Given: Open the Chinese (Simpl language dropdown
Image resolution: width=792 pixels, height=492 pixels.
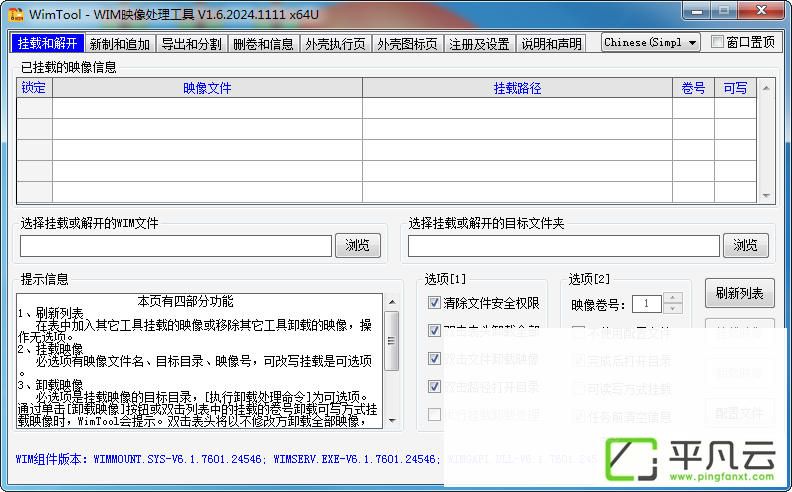Looking at the screenshot, I should (x=651, y=42).
